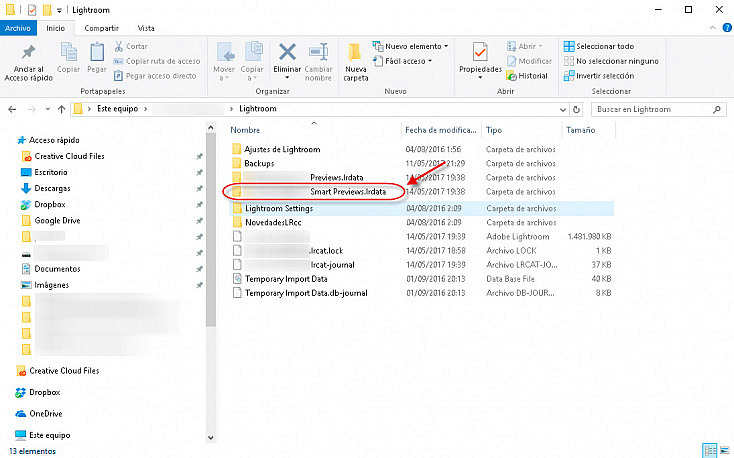Open the Mover a dropdown
Viewport: 734px width, 458px height.
coord(224,62)
